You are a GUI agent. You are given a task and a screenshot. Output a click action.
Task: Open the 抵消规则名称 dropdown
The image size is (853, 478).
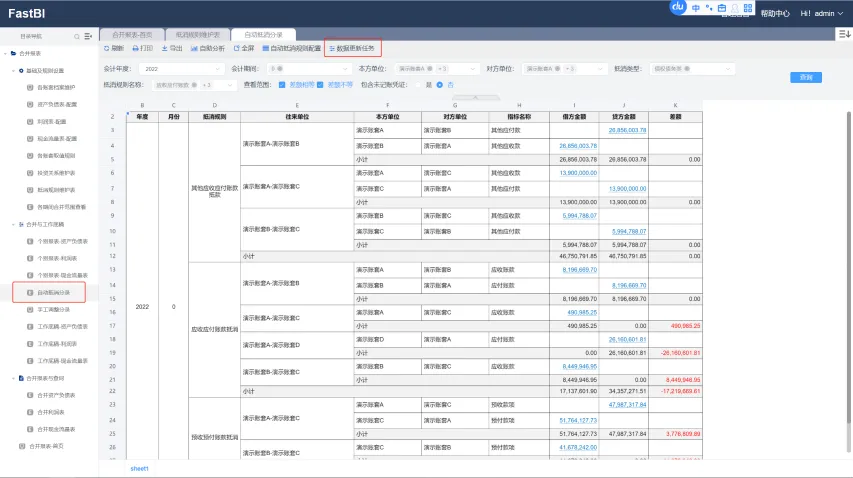[x=194, y=85]
